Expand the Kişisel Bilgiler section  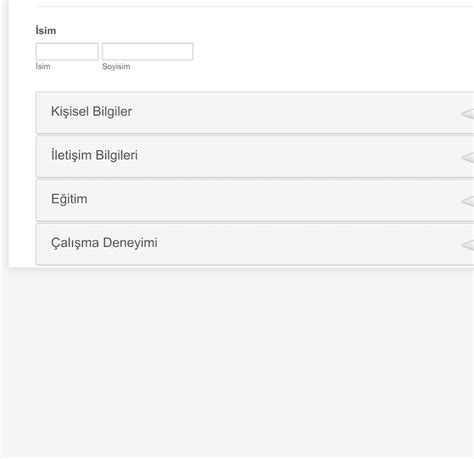pyautogui.click(x=255, y=113)
